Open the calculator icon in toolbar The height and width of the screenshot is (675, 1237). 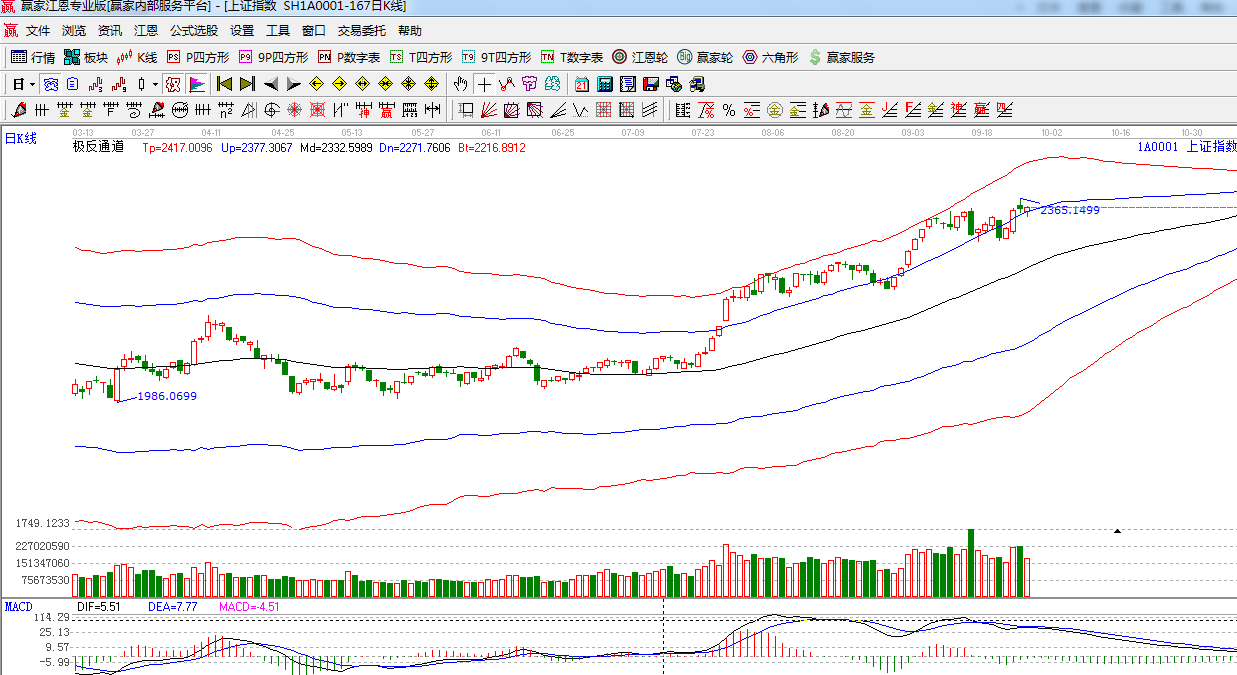click(606, 84)
